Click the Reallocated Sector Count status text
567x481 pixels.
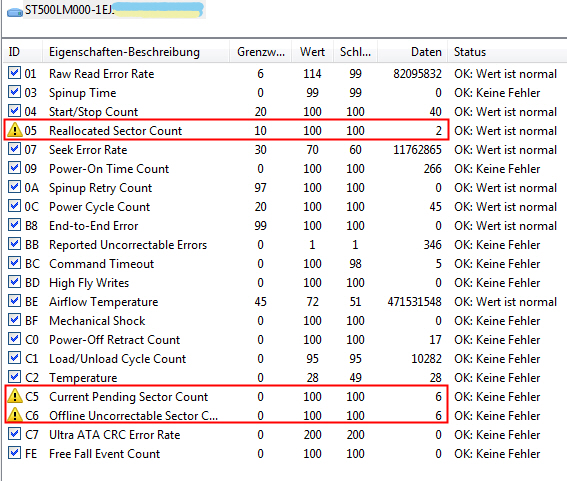[506, 131]
